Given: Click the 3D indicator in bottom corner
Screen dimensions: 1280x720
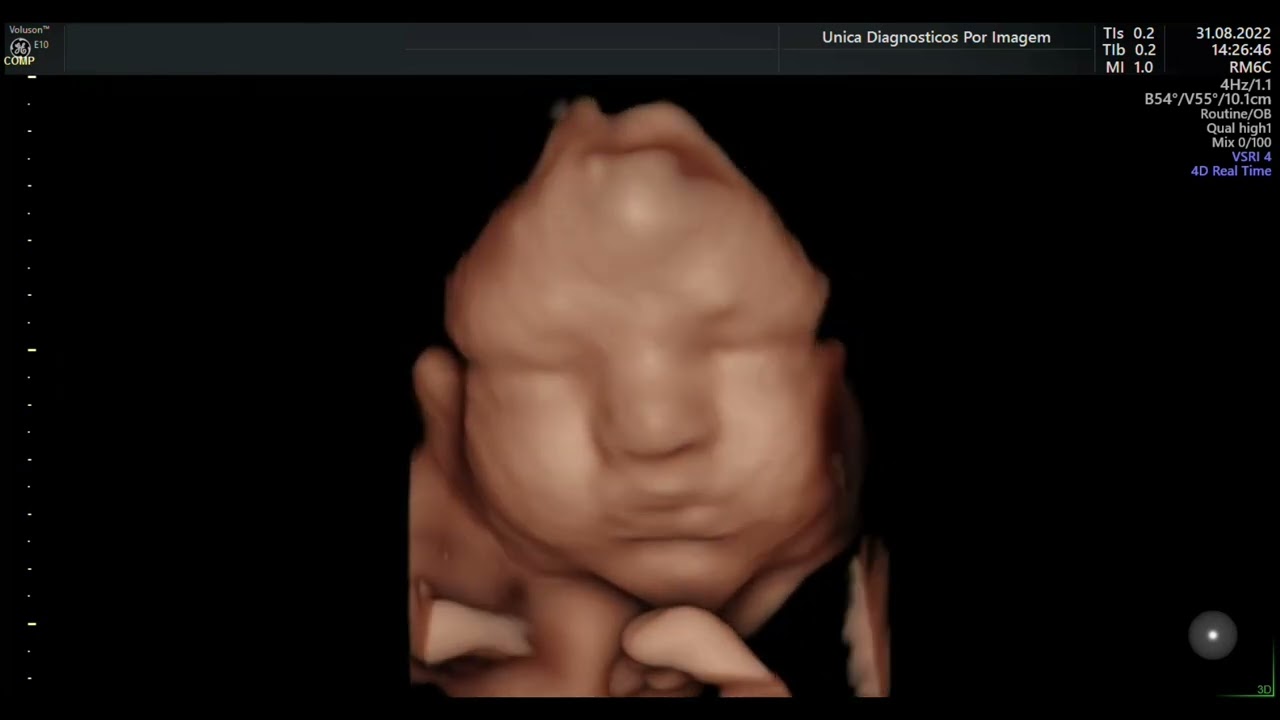Looking at the screenshot, I should click(1264, 690).
